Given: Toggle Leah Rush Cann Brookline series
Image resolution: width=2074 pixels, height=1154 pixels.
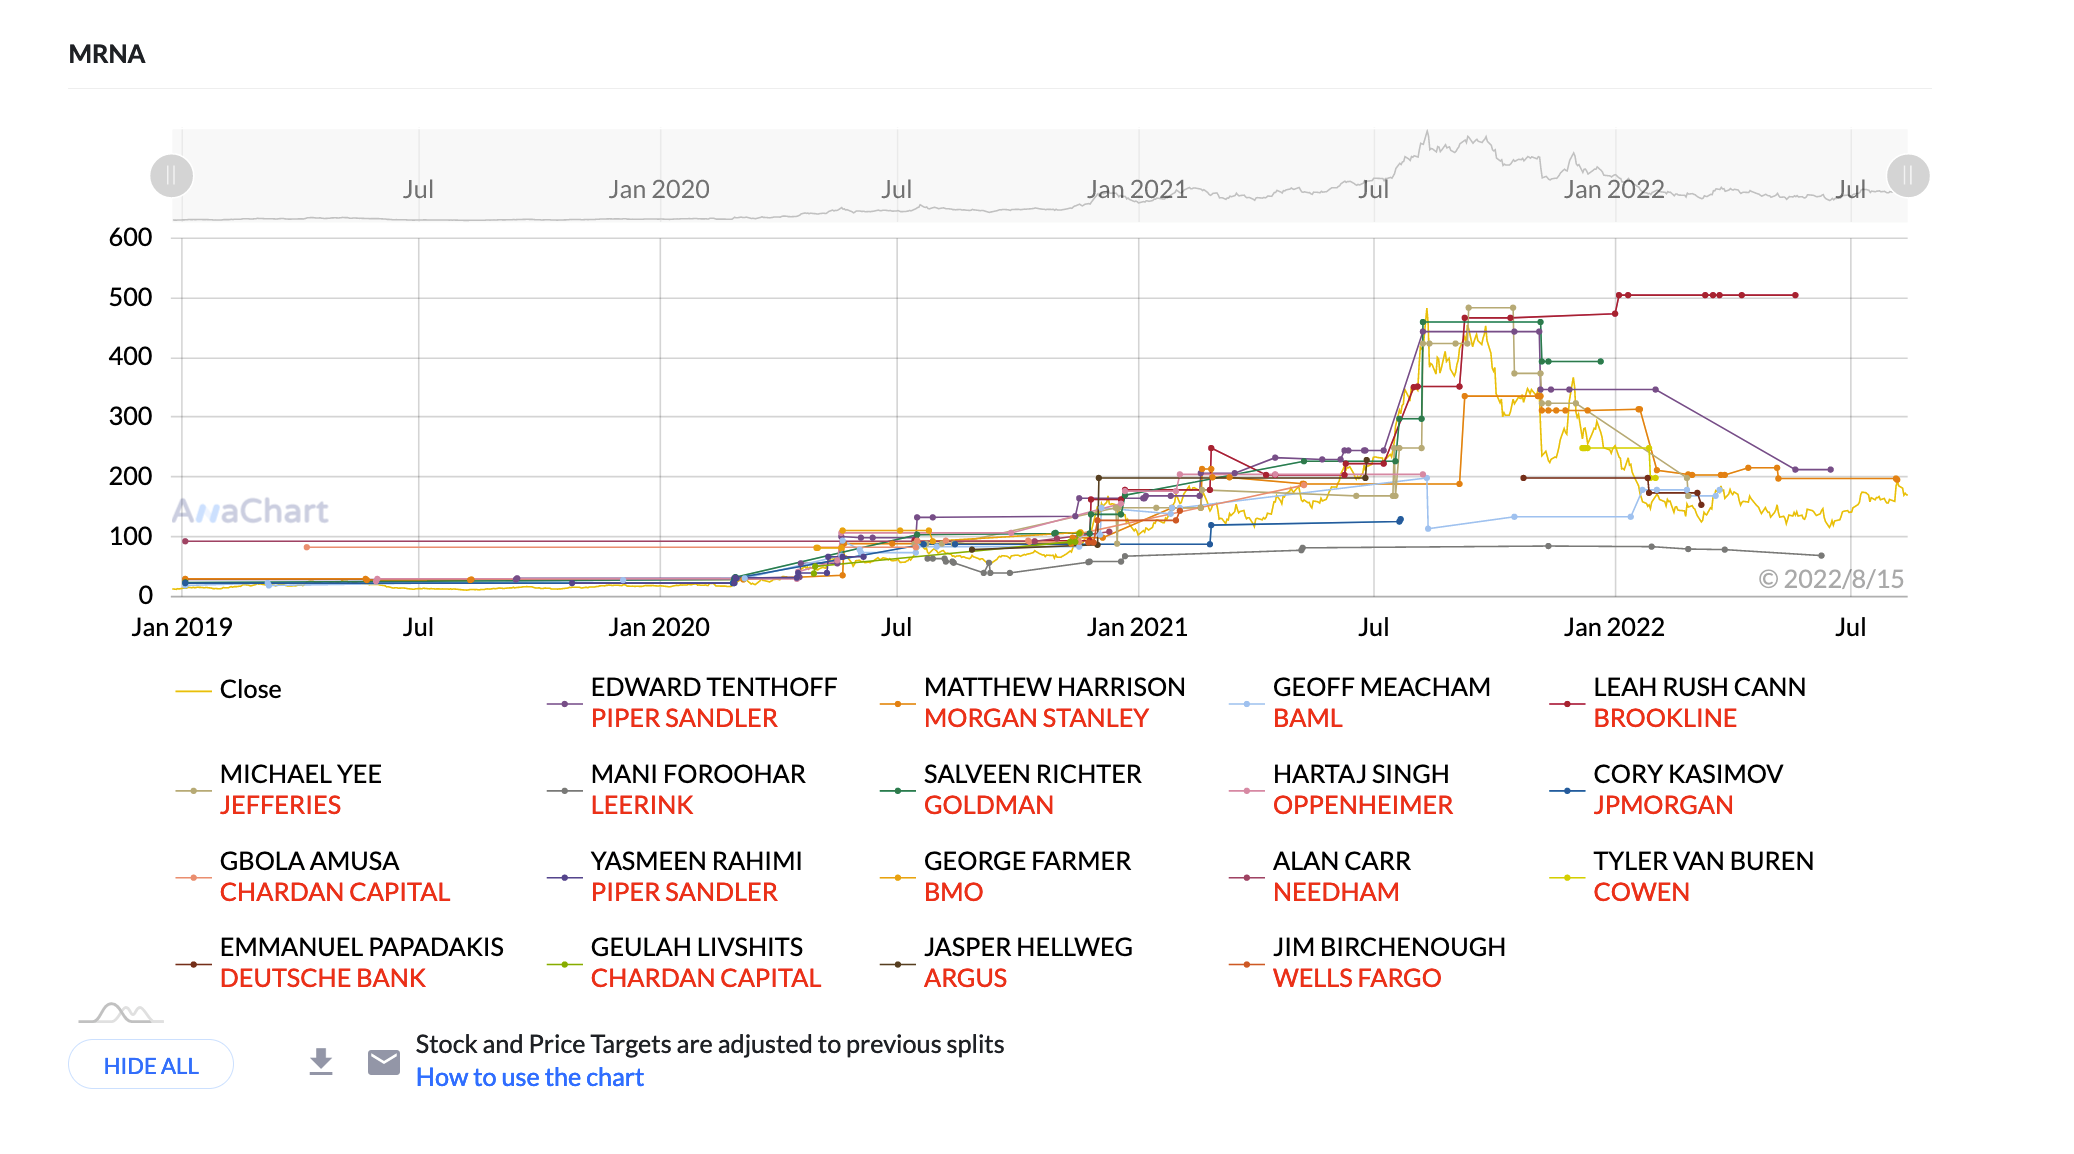Looking at the screenshot, I should (x=1678, y=703).
